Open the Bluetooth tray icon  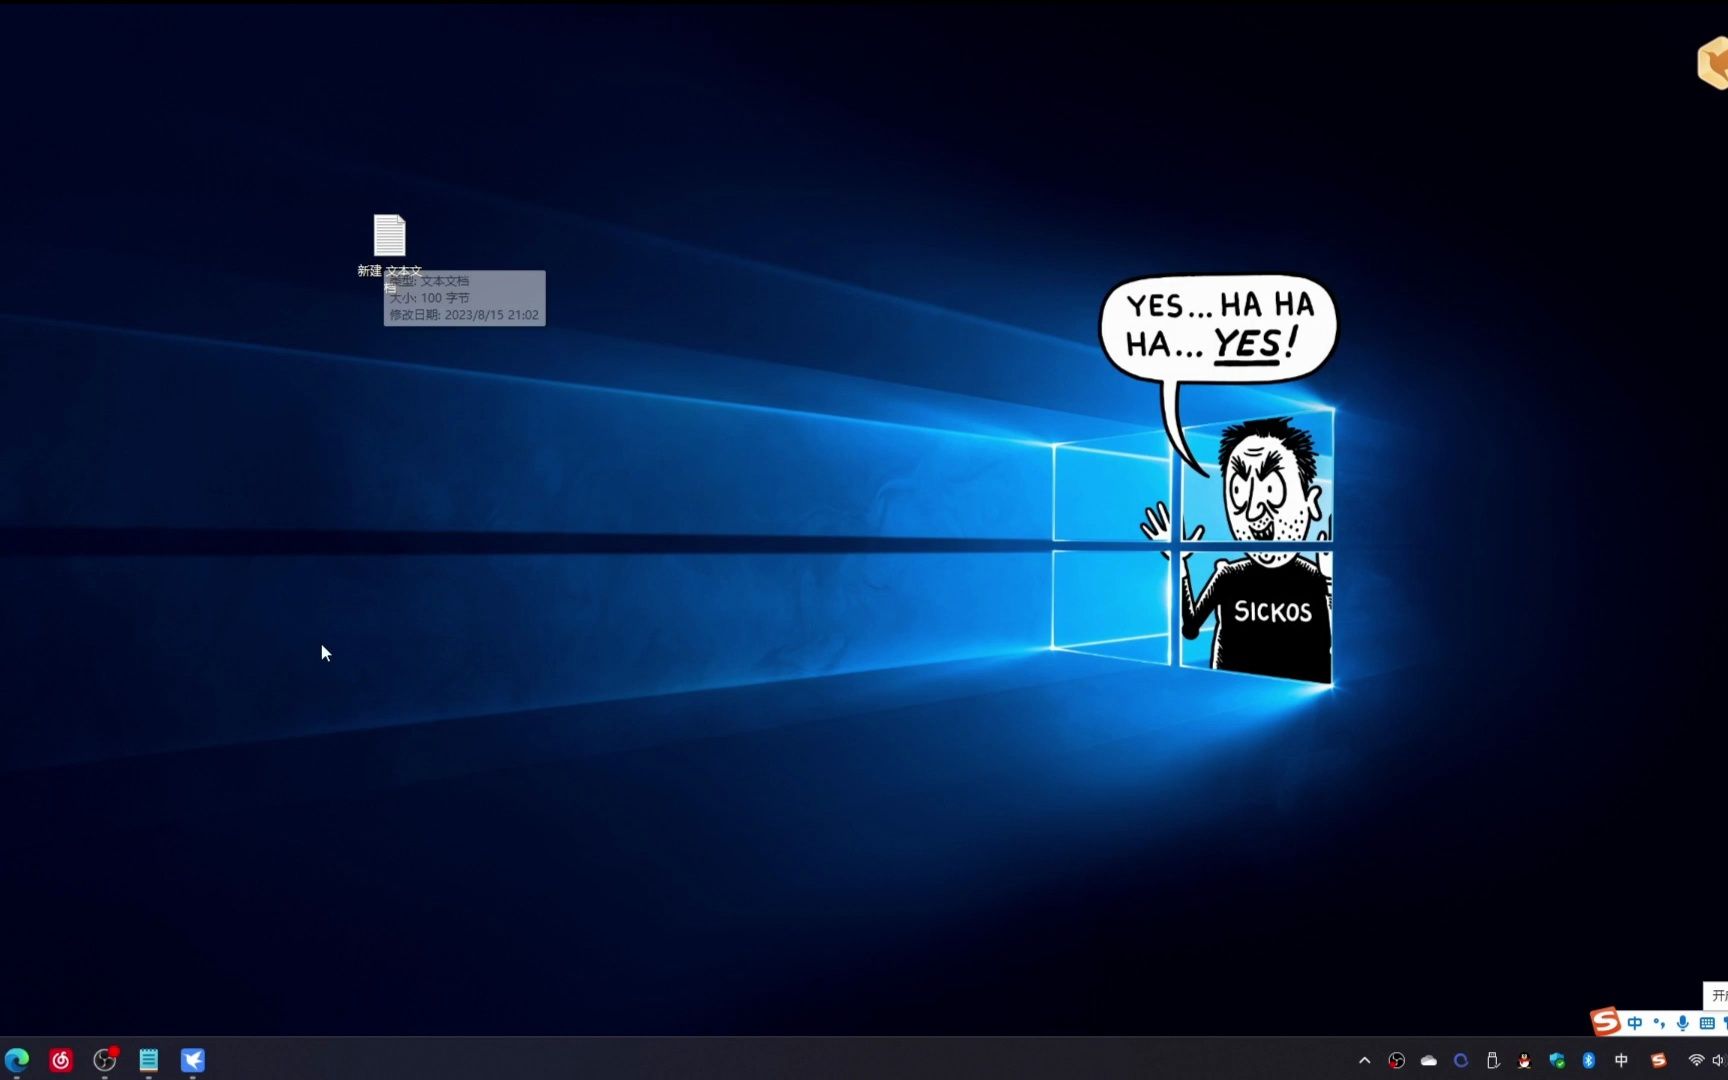[1589, 1060]
